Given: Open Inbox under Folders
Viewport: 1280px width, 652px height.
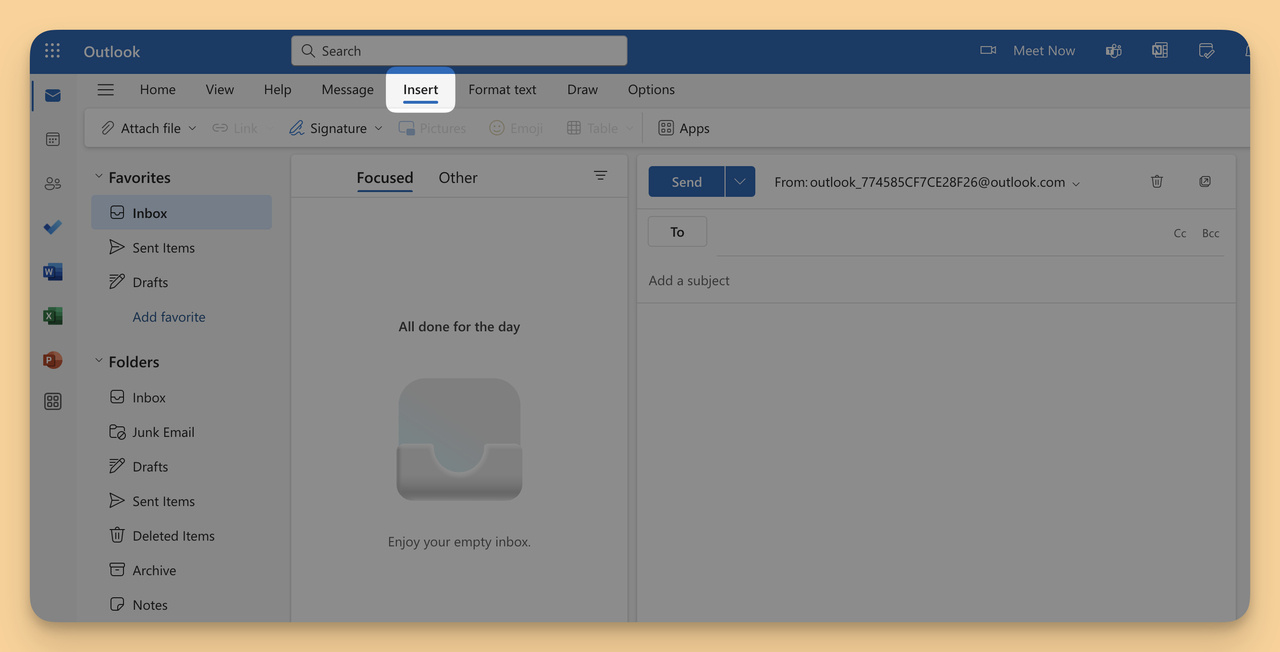Looking at the screenshot, I should click(181, 397).
